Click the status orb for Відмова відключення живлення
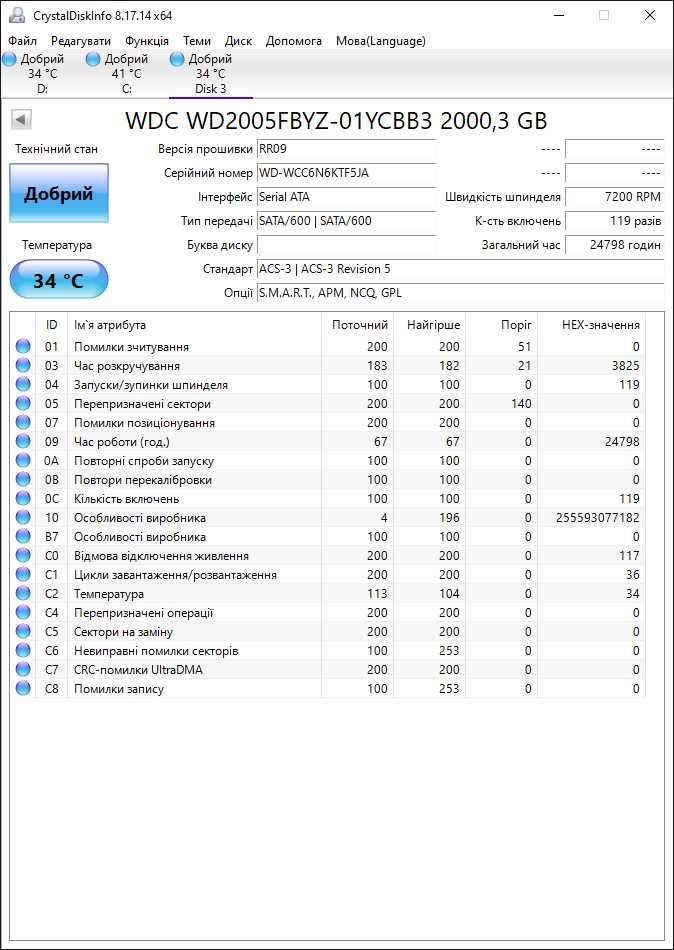Image resolution: width=674 pixels, height=950 pixels. point(23,556)
